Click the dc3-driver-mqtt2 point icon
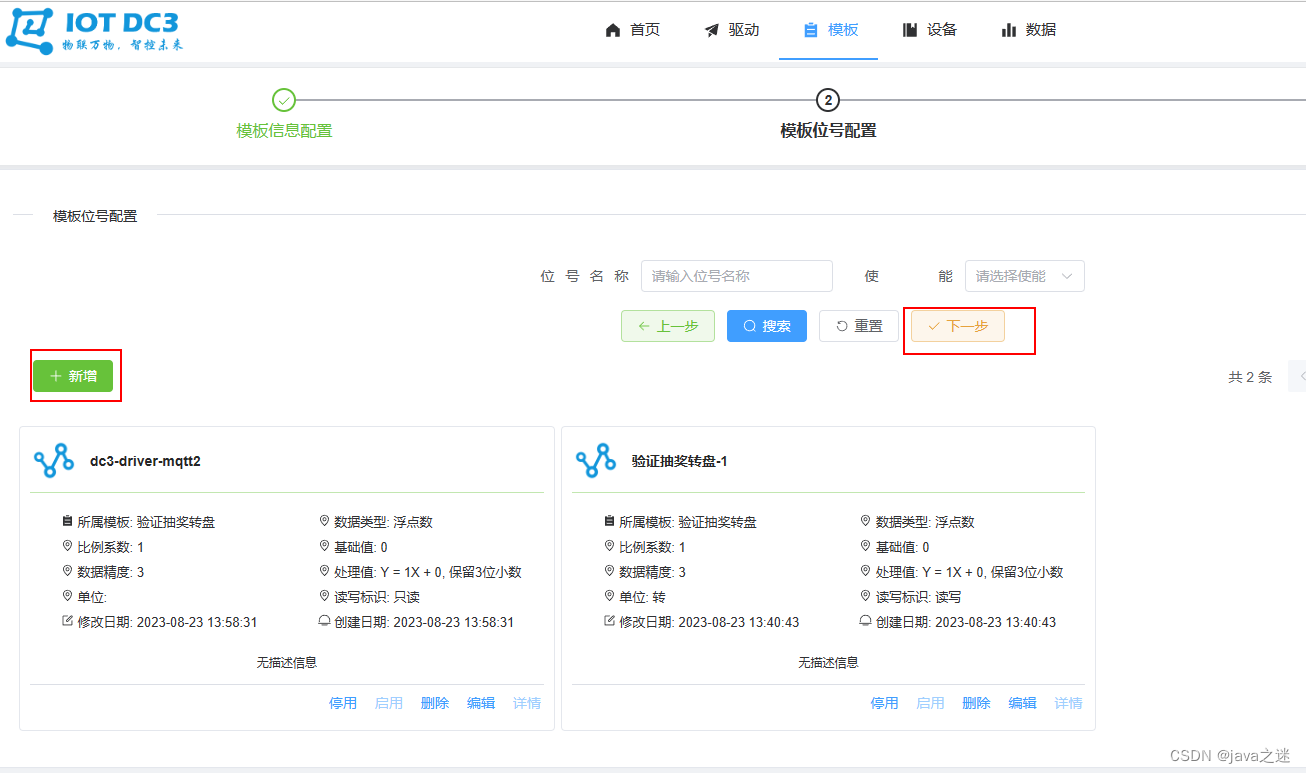 click(x=54, y=460)
